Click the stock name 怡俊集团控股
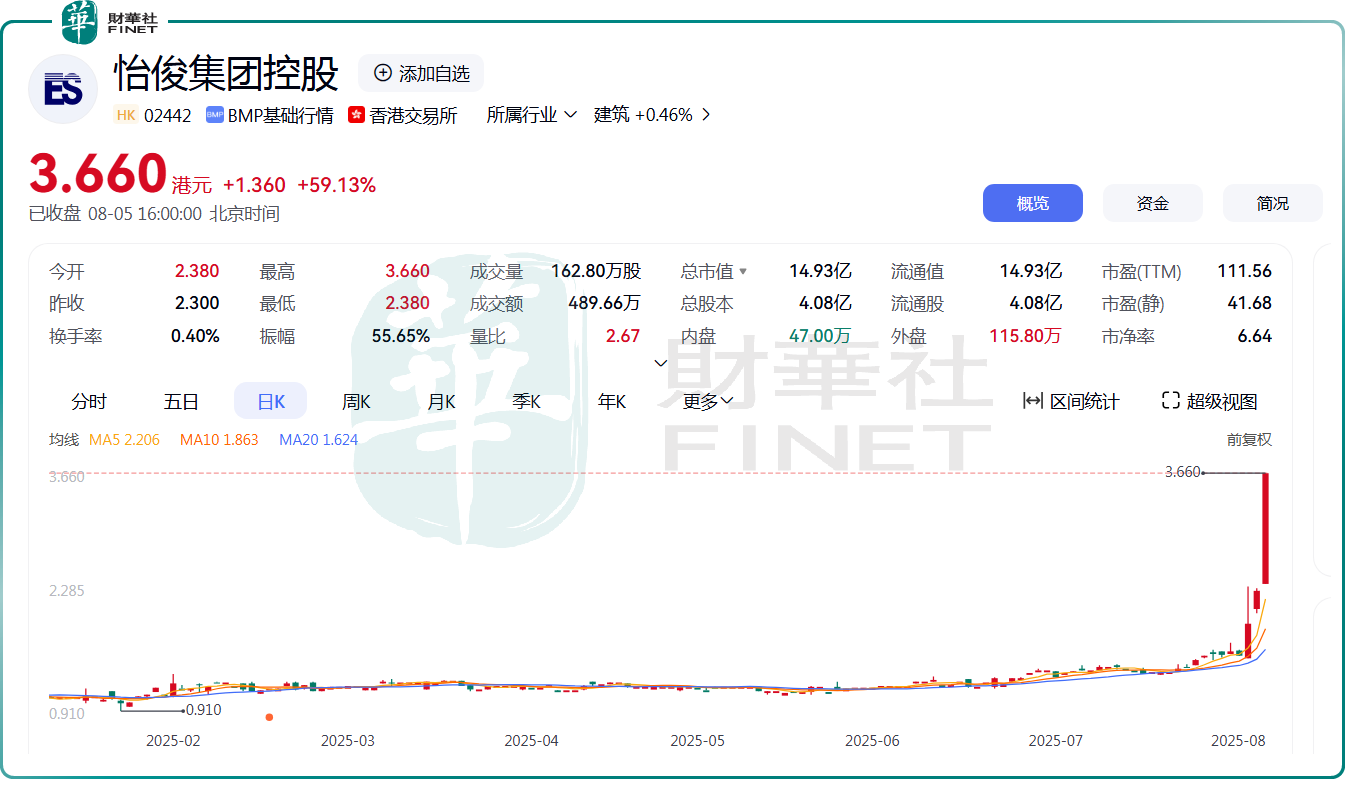1345x799 pixels. (x=227, y=73)
